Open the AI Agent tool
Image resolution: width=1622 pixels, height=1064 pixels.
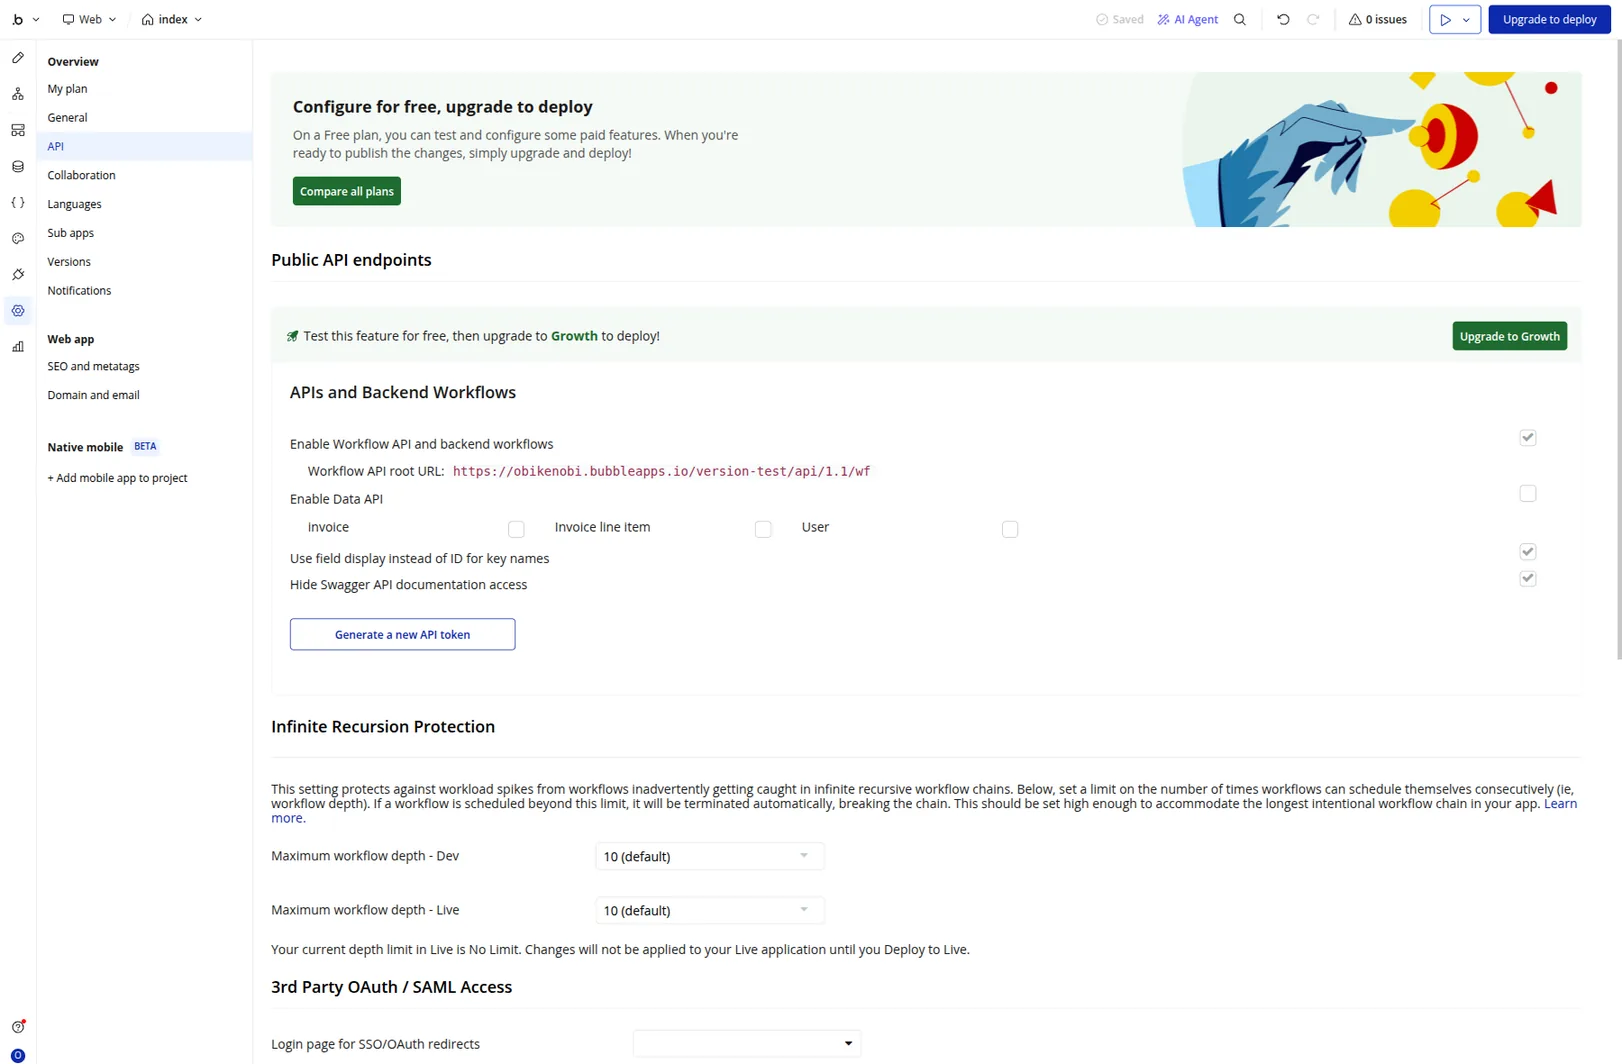[1188, 19]
